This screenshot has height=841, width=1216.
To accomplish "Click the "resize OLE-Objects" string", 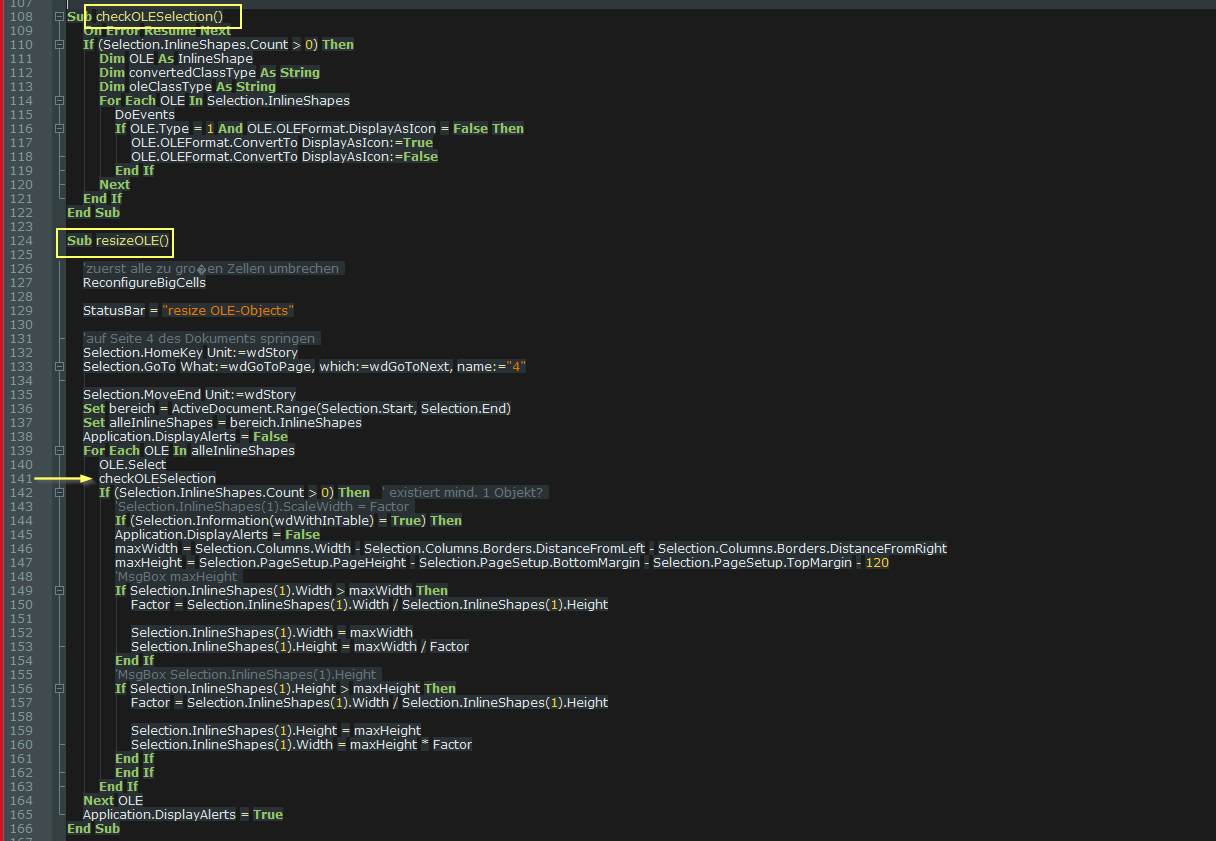I will click(228, 311).
